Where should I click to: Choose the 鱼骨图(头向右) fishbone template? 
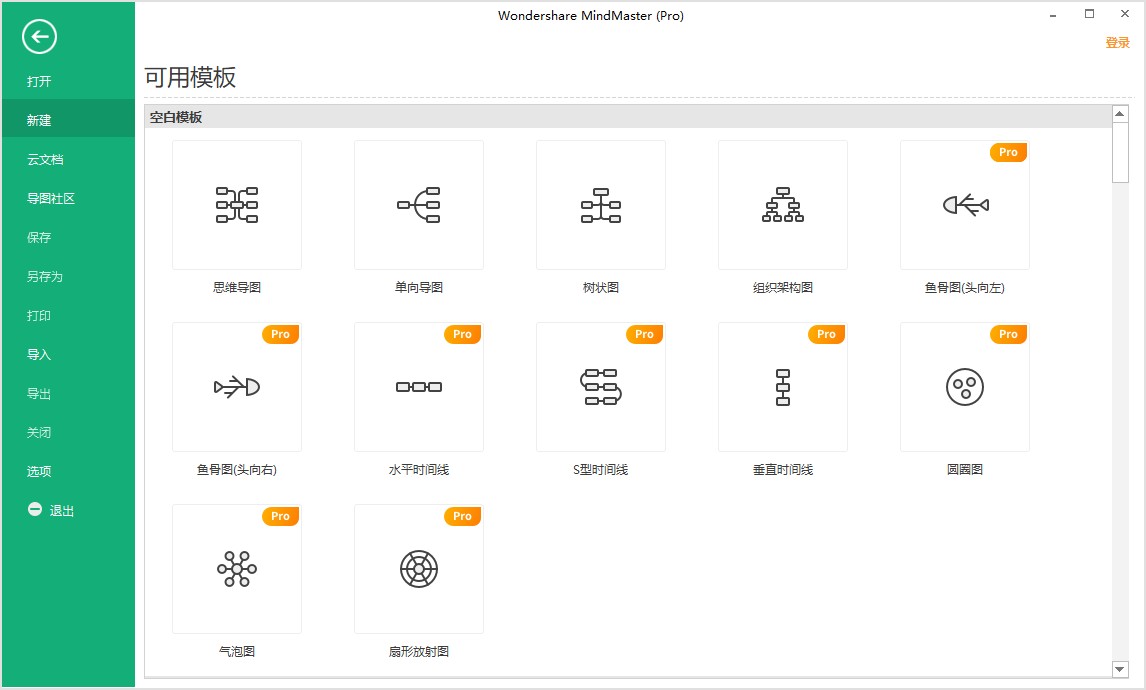(x=237, y=387)
